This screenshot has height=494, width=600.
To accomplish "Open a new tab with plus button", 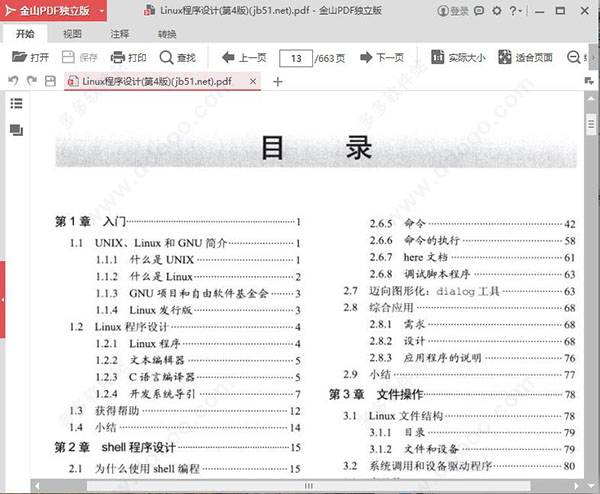I will tap(278, 82).
